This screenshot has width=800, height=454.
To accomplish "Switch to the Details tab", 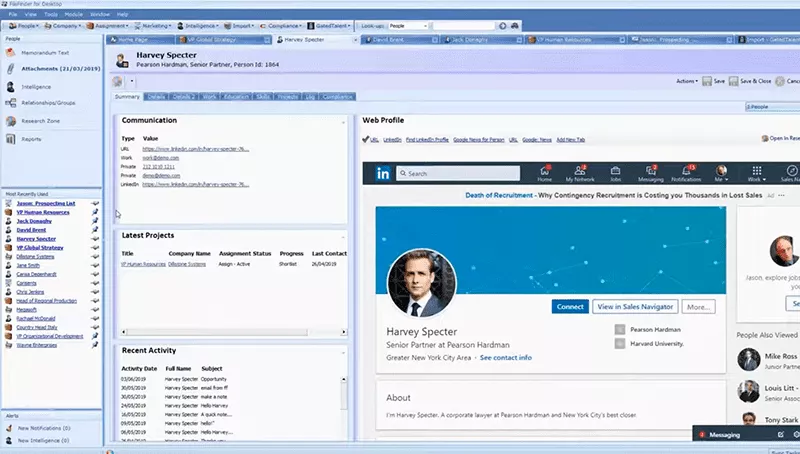I will 156,96.
